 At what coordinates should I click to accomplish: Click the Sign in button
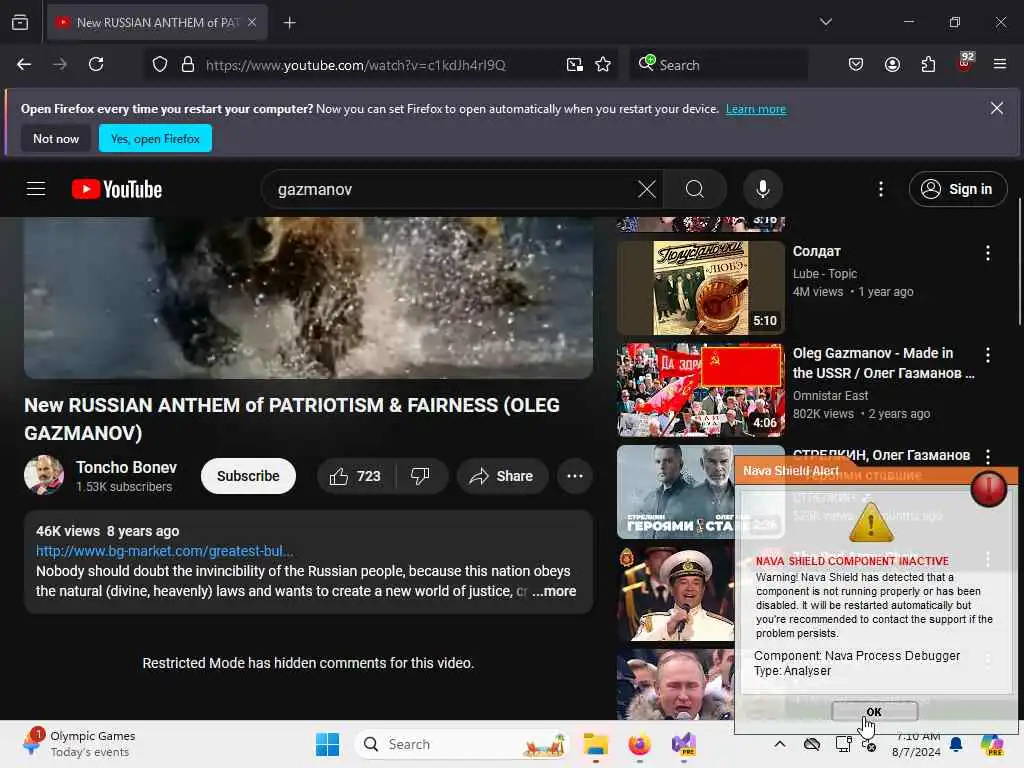click(x=957, y=189)
